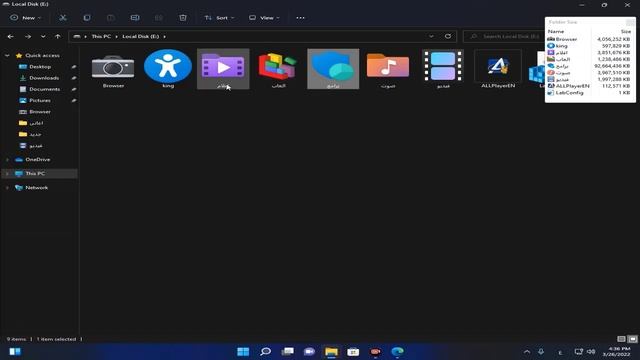Viewport: 640px width, 360px height.
Task: Switch to large thumbnails view in status bar
Action: [x=632, y=339]
